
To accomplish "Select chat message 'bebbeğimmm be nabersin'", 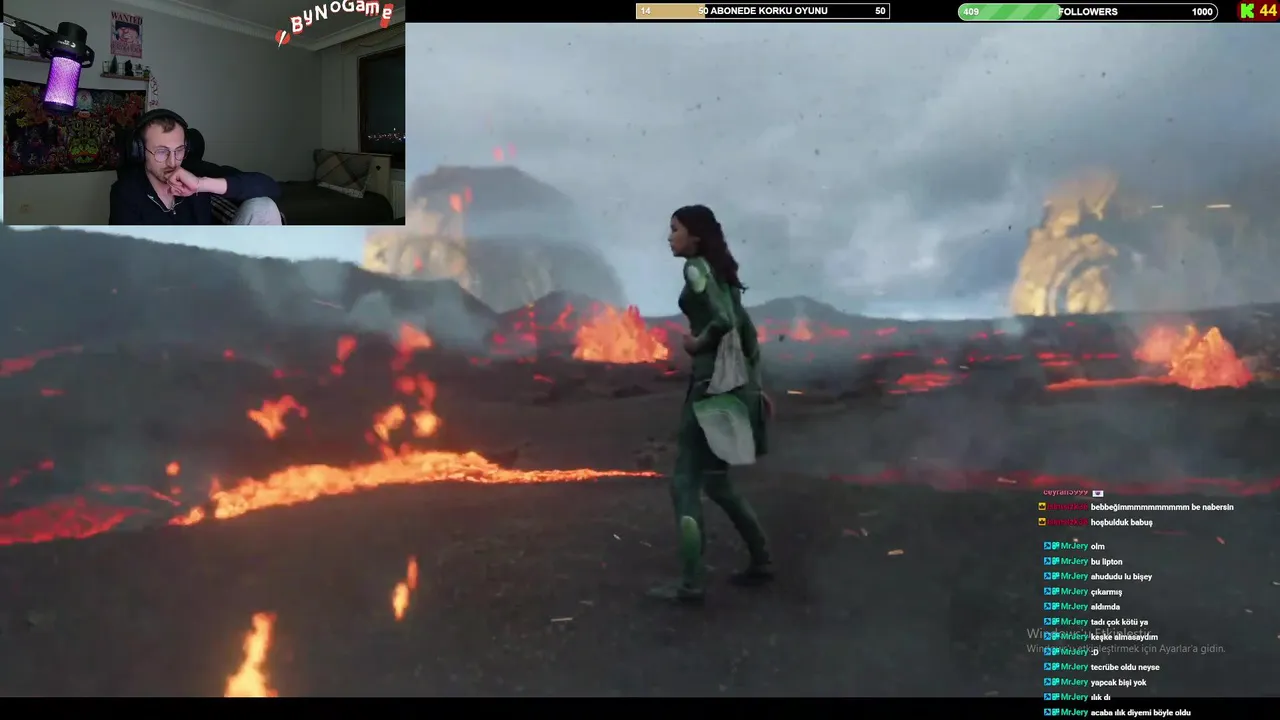I will [x=1162, y=507].
